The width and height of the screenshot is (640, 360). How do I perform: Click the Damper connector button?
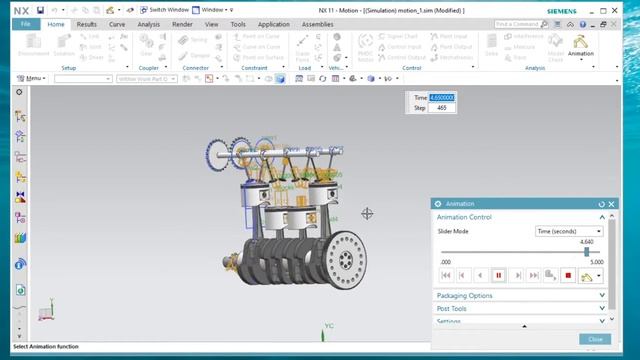tap(194, 56)
